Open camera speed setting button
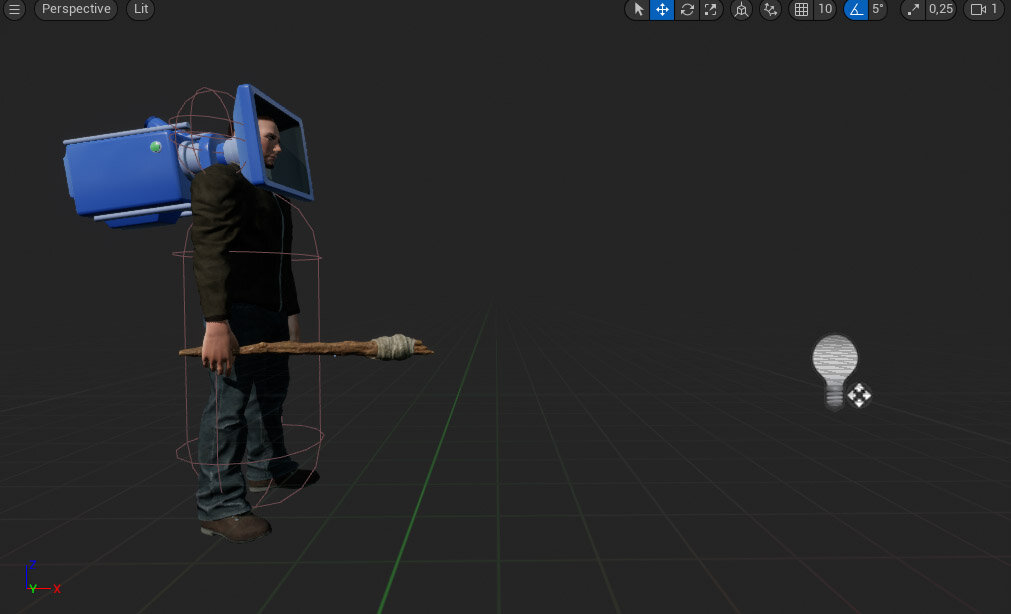This screenshot has width=1011, height=614. (x=984, y=9)
